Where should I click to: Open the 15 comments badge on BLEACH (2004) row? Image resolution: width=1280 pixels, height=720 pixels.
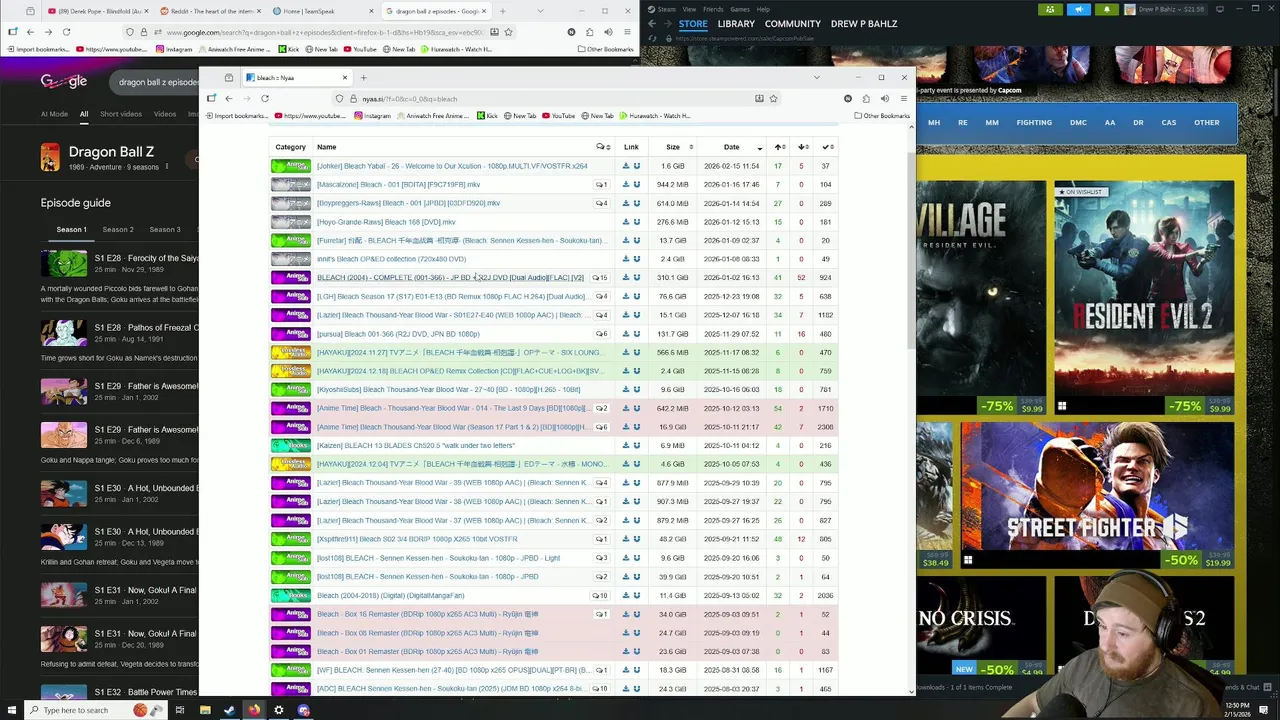tap(600, 278)
